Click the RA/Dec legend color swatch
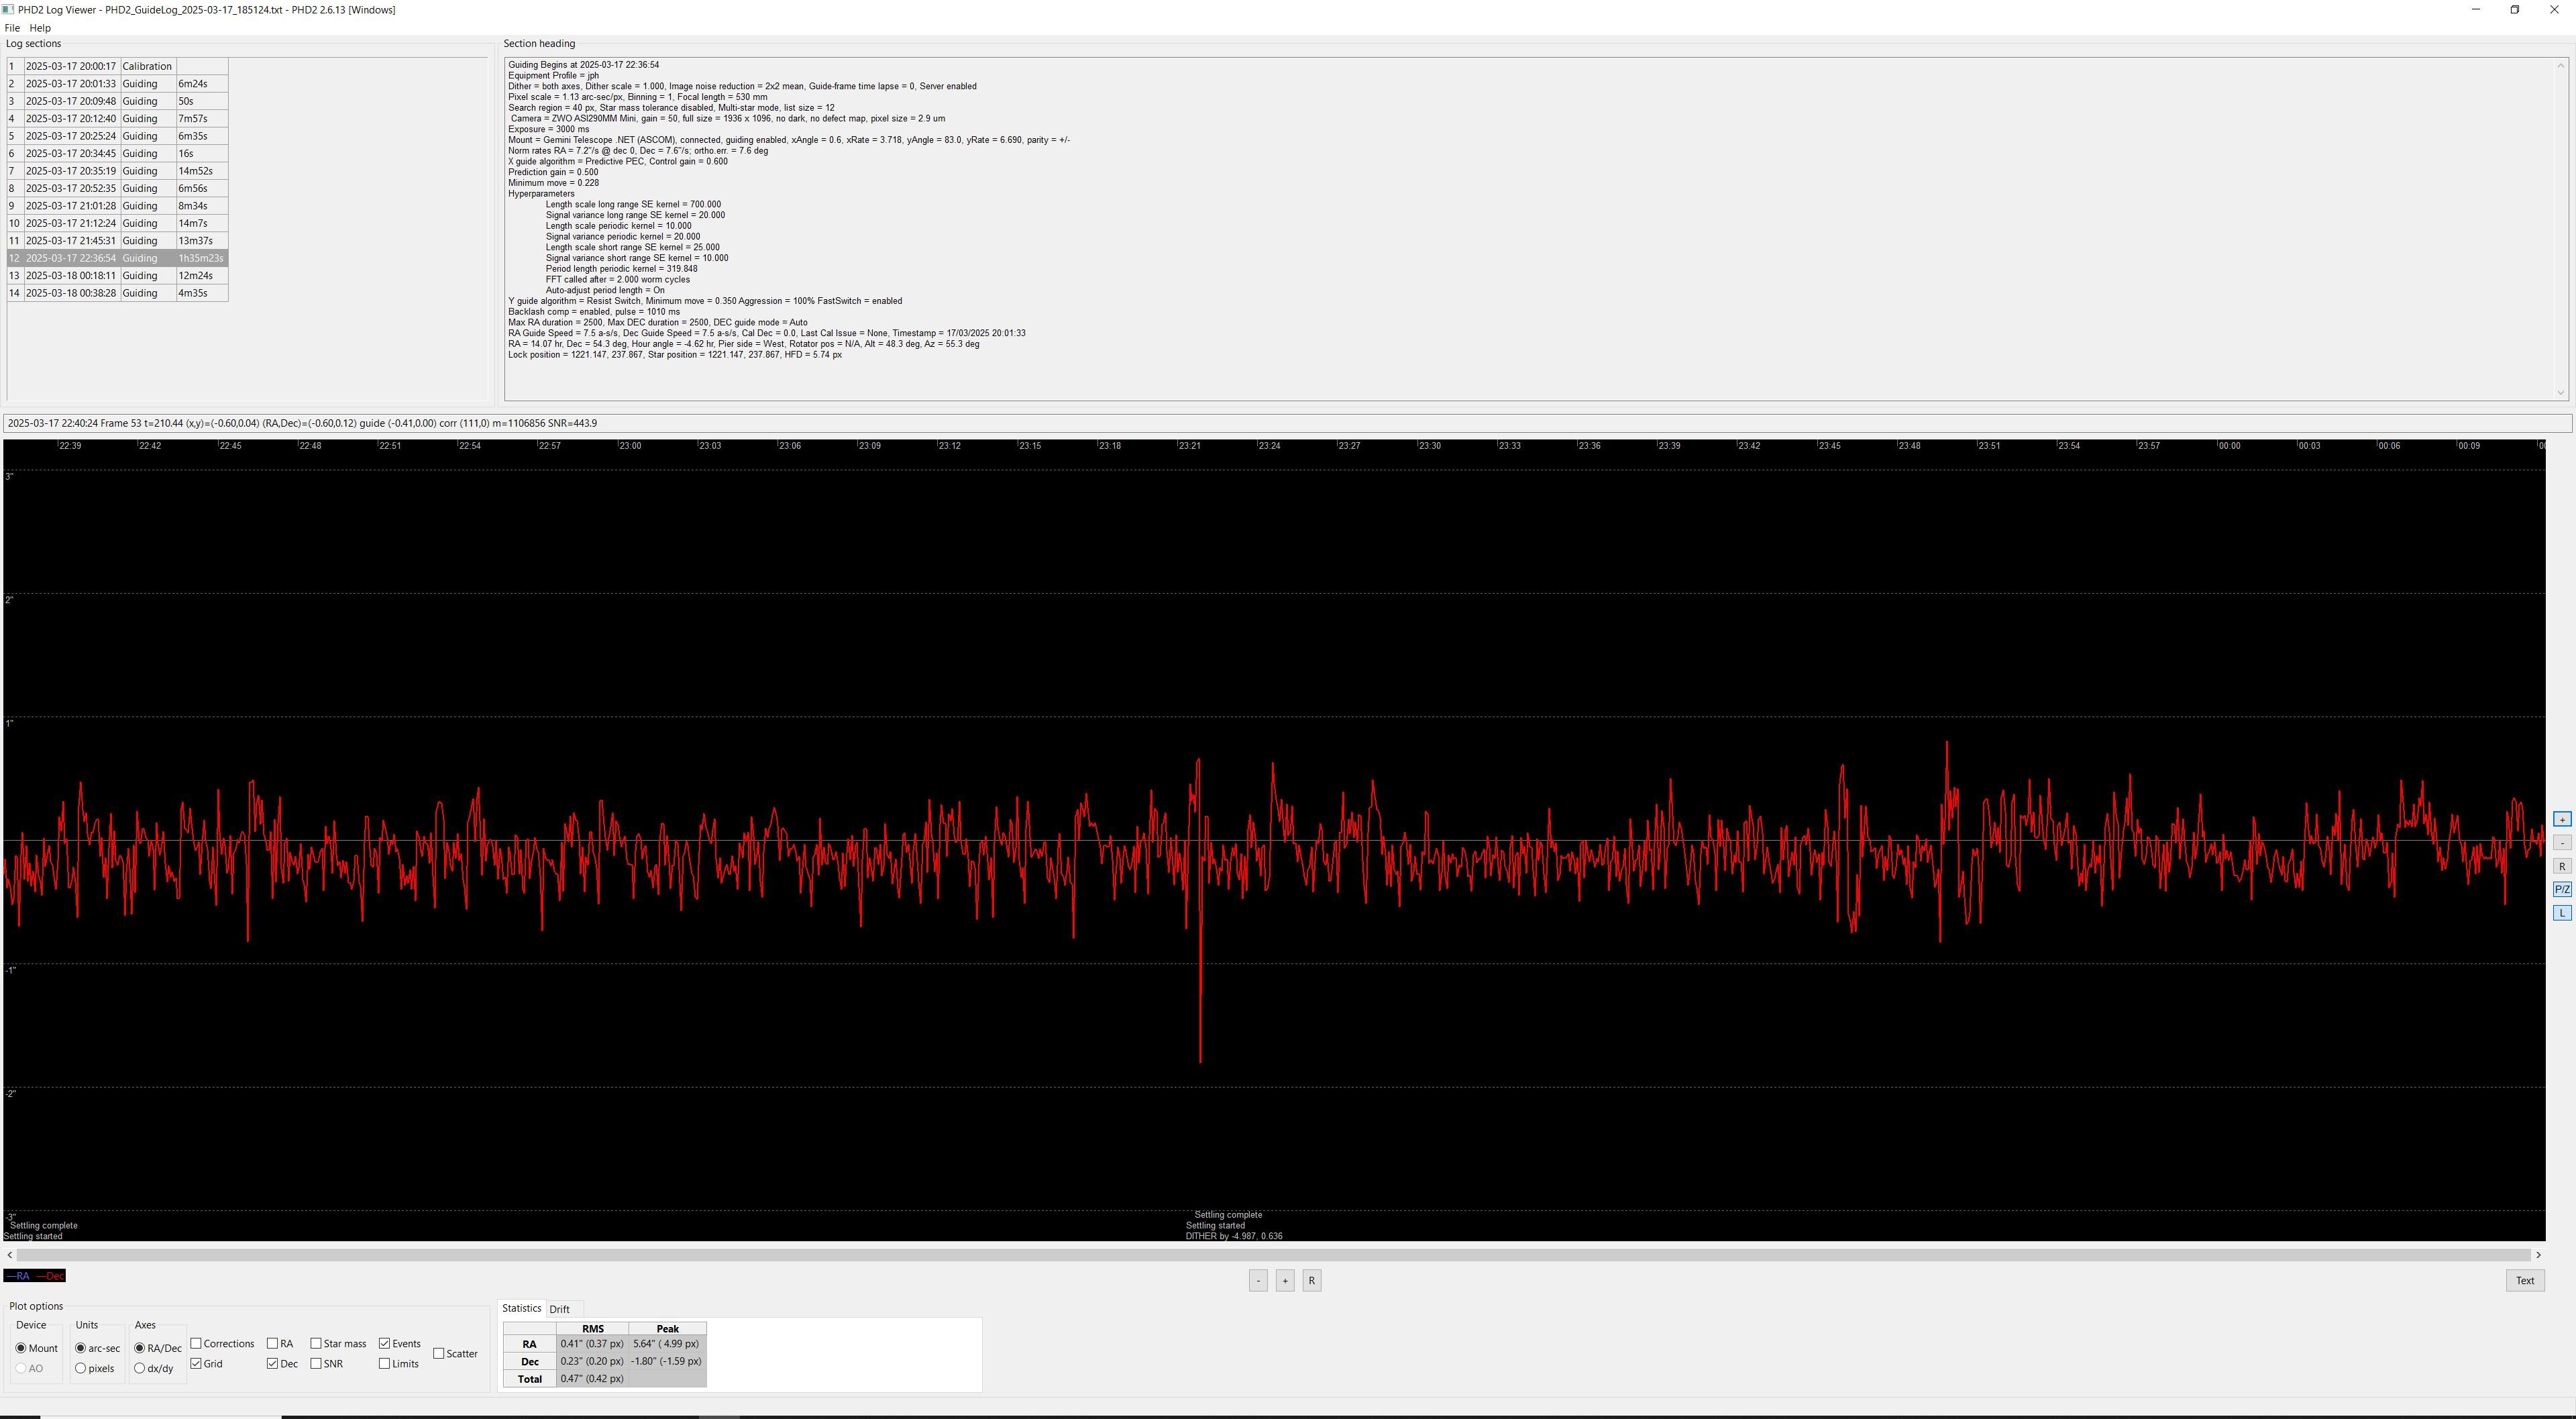 35,1276
